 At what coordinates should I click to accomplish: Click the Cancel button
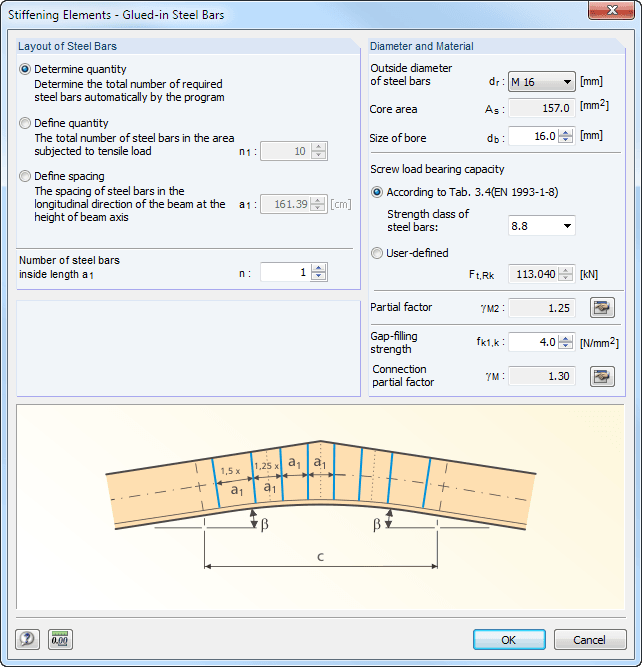(x=590, y=639)
